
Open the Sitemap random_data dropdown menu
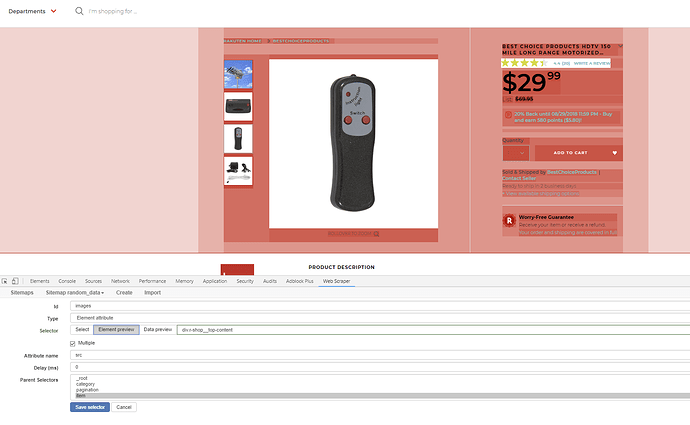tap(75, 293)
